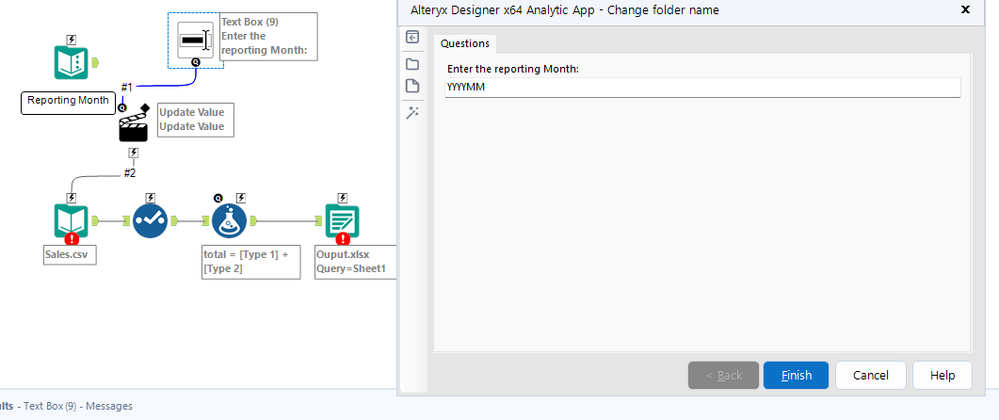
Task: Click the Text Box (9) - Messages results header
Action: click(78, 406)
